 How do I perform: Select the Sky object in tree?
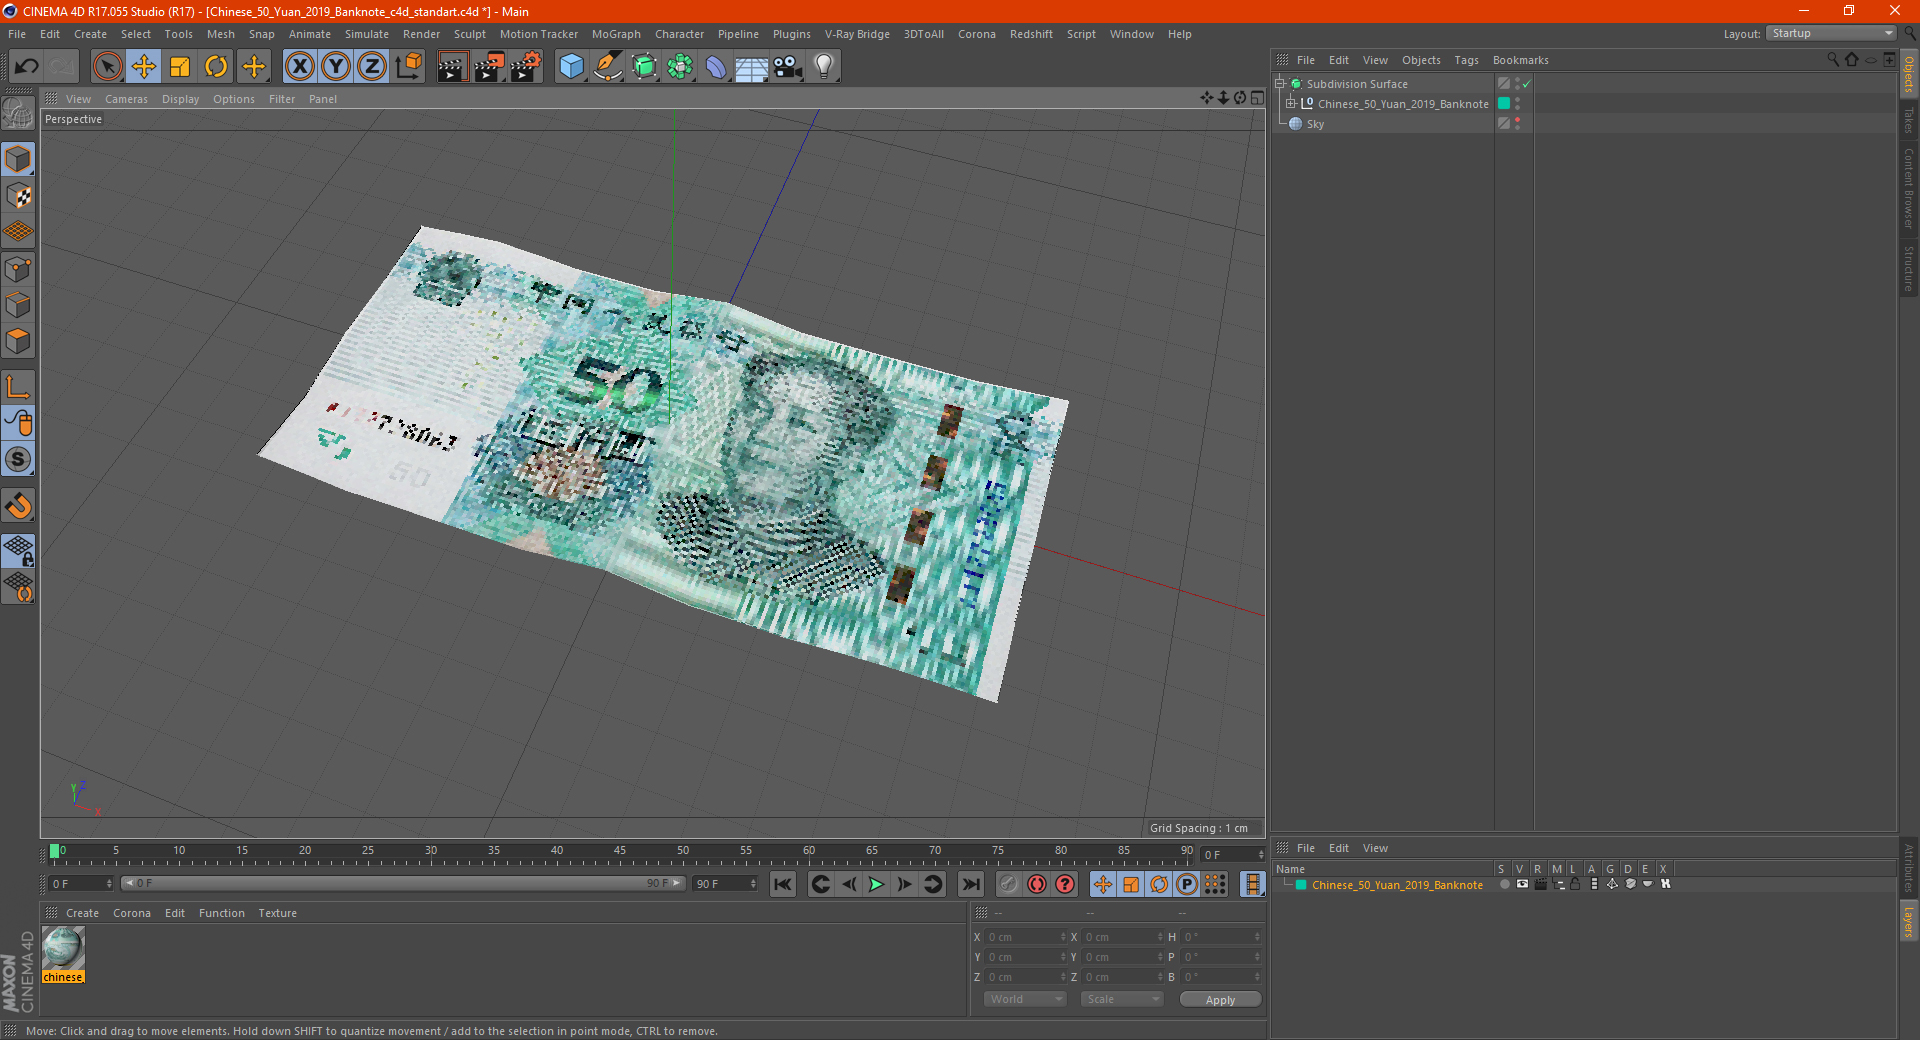pos(1315,124)
